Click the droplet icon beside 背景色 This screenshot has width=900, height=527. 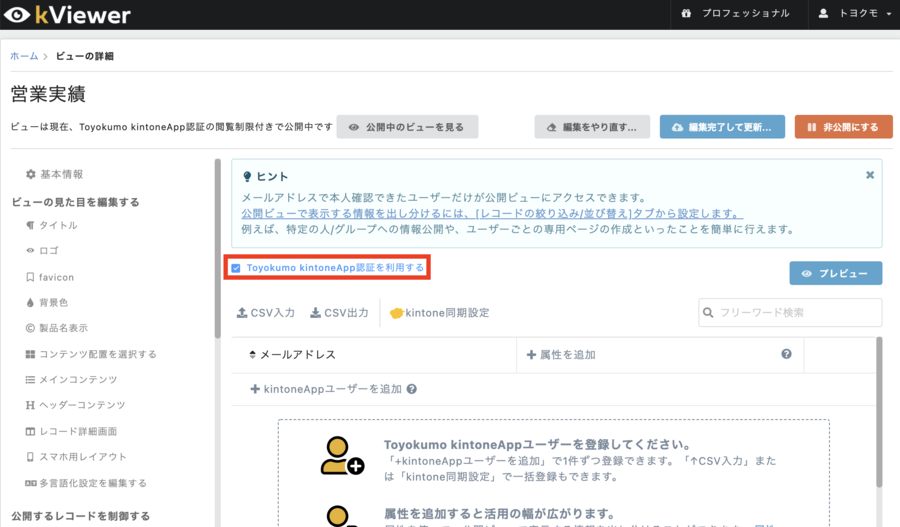(x=30, y=303)
